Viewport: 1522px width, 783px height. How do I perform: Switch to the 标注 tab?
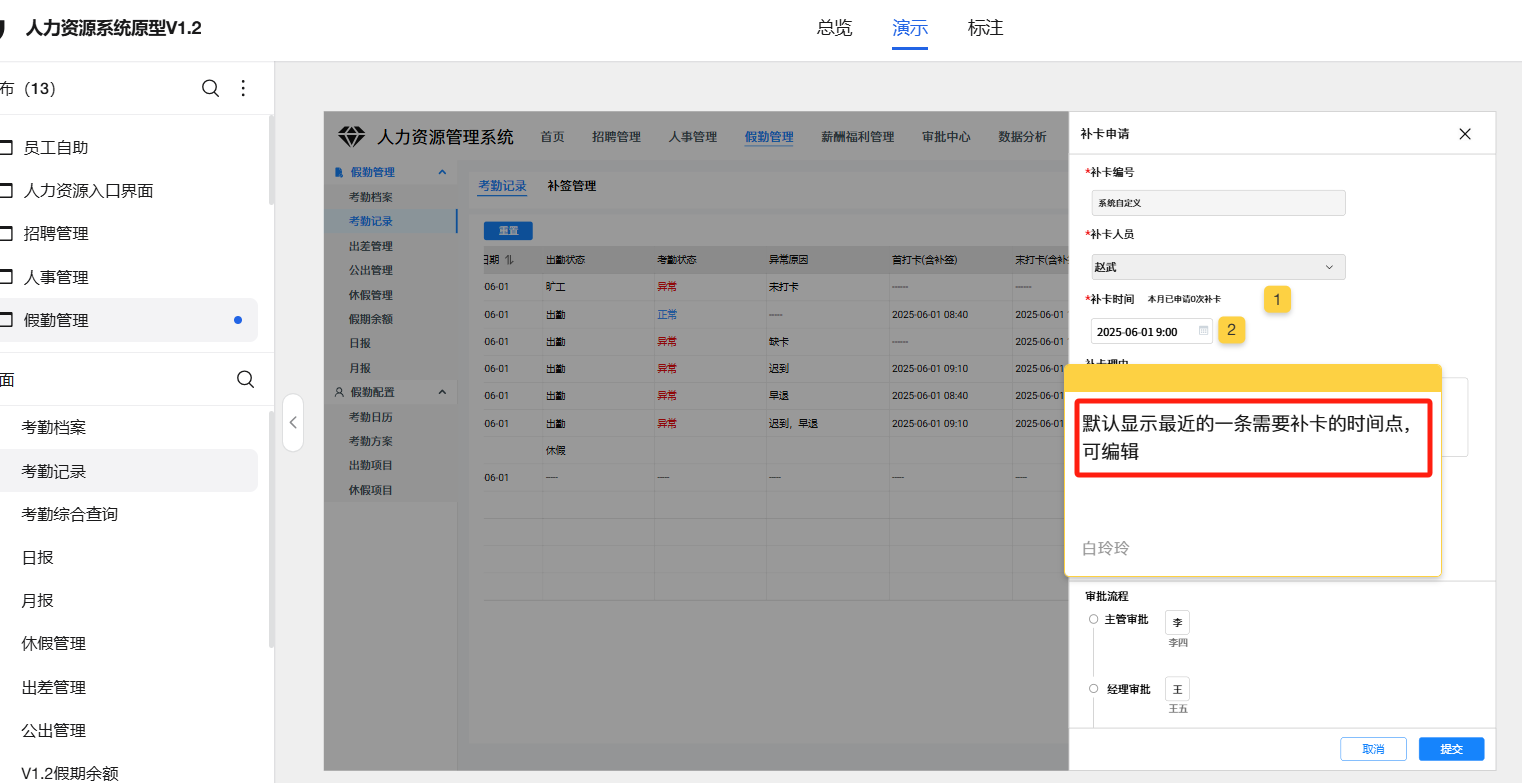coord(985,28)
